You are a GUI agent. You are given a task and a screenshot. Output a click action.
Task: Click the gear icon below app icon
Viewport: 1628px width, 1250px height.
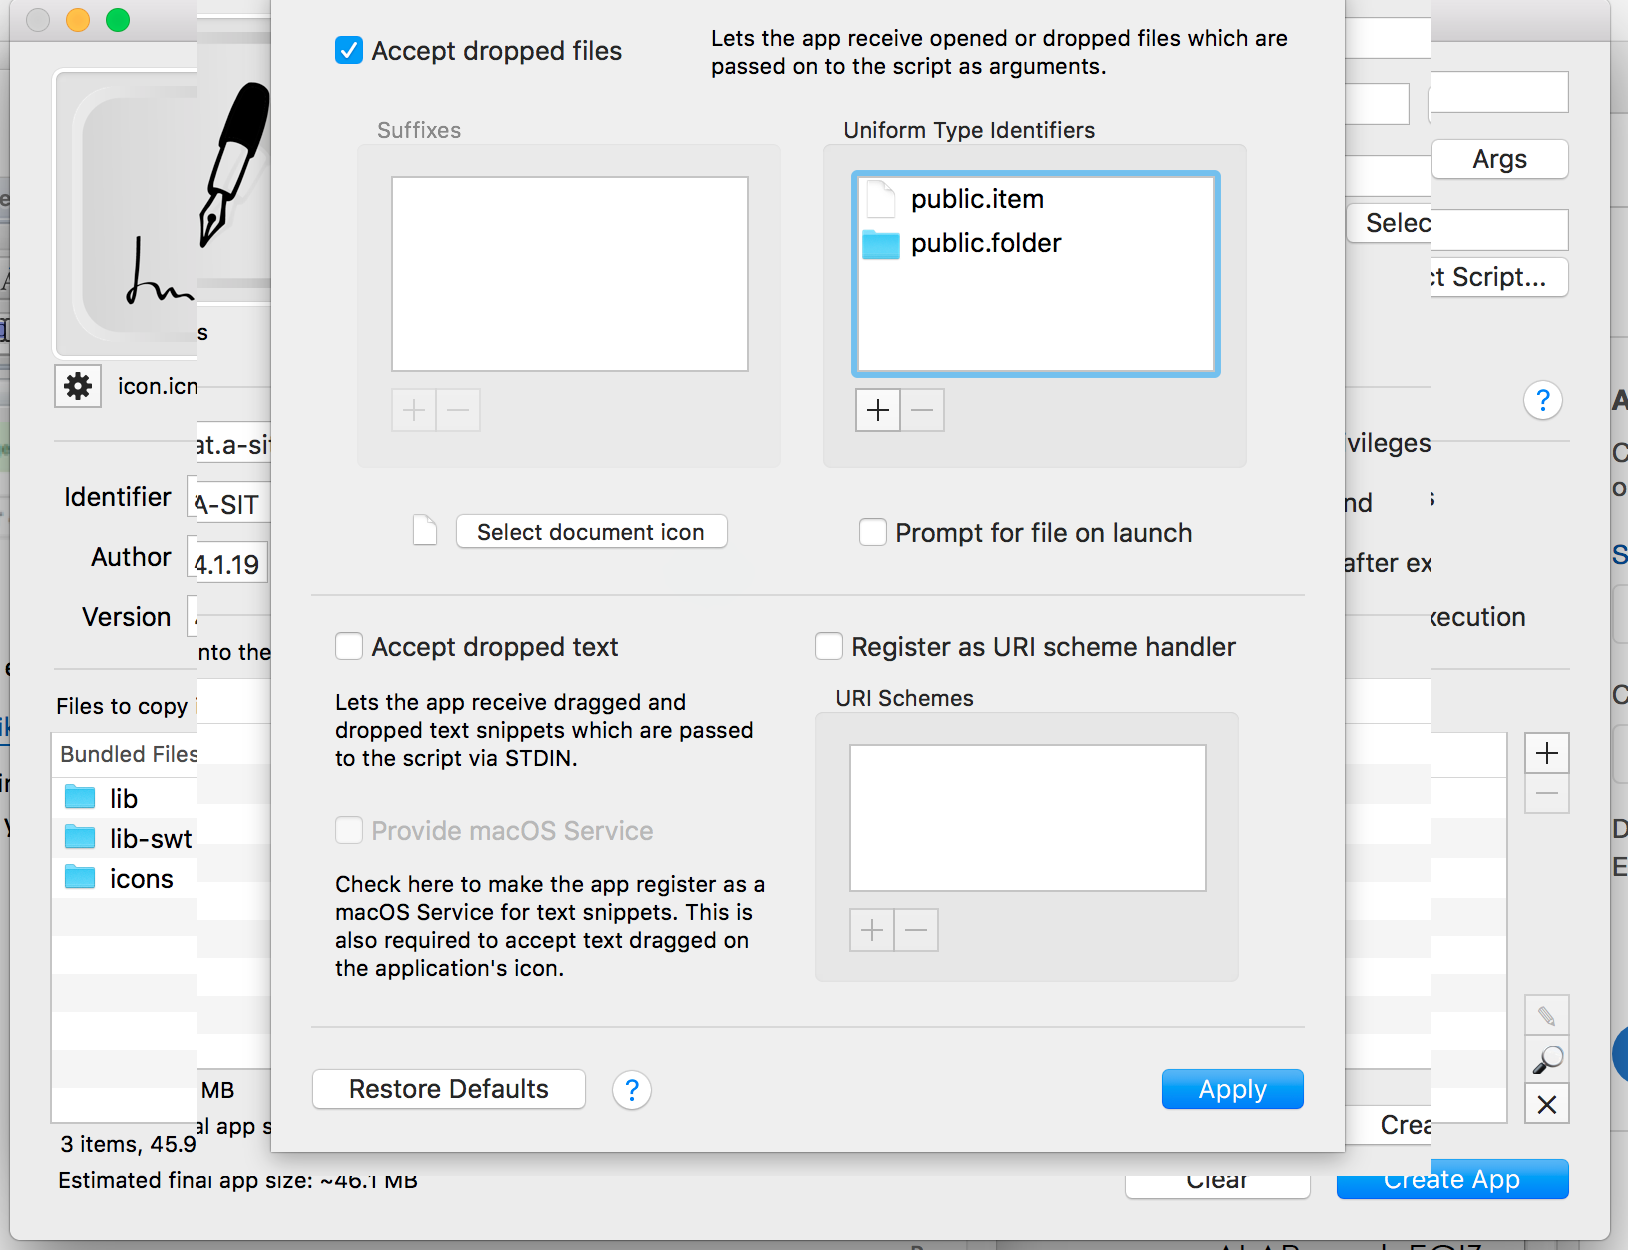(x=78, y=386)
